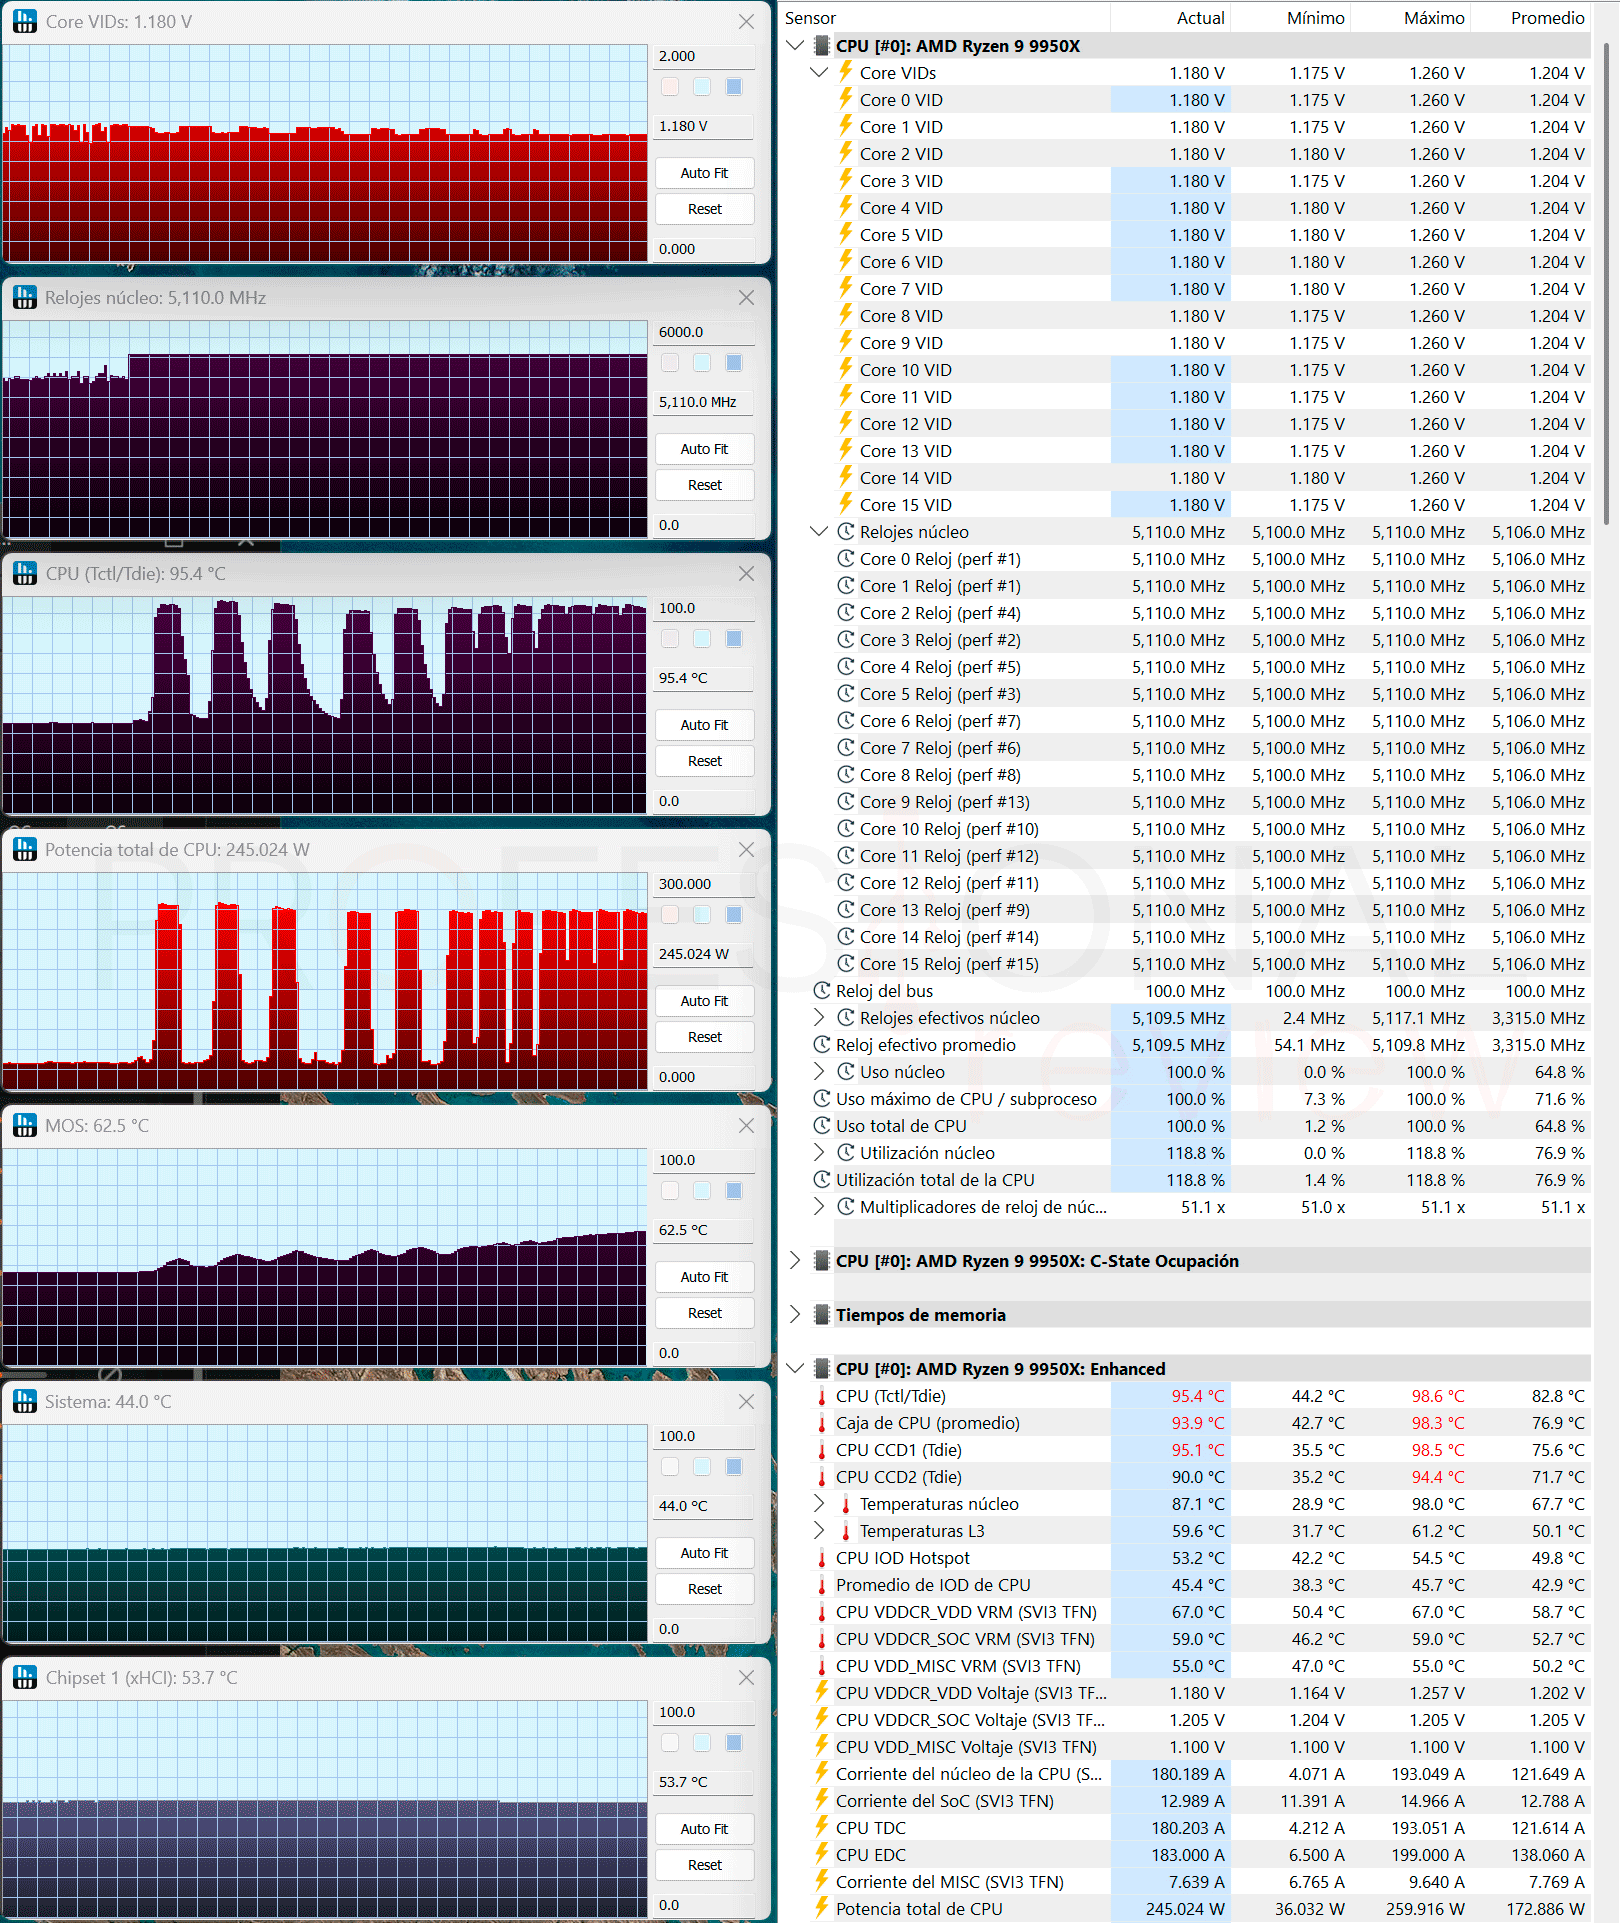Click the Actual column header

pos(1169,17)
